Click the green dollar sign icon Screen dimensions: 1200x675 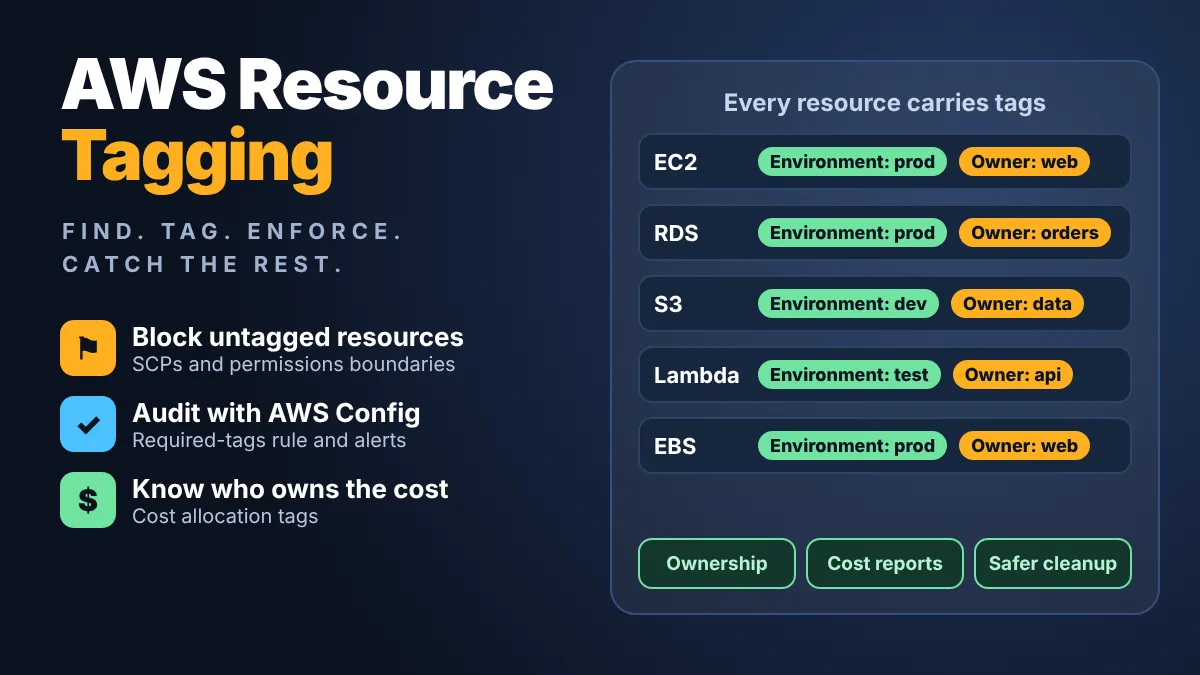[88, 500]
